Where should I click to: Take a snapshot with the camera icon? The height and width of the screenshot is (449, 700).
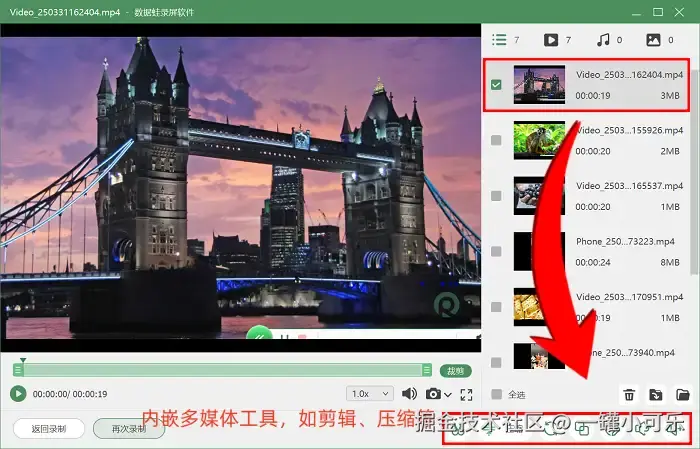click(x=433, y=394)
